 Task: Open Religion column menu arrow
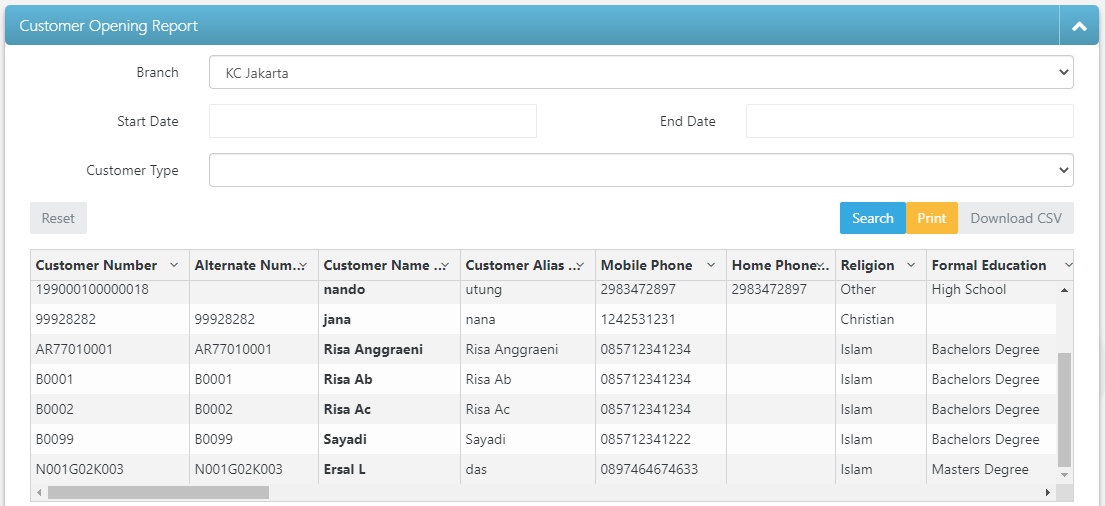pyautogui.click(x=911, y=265)
